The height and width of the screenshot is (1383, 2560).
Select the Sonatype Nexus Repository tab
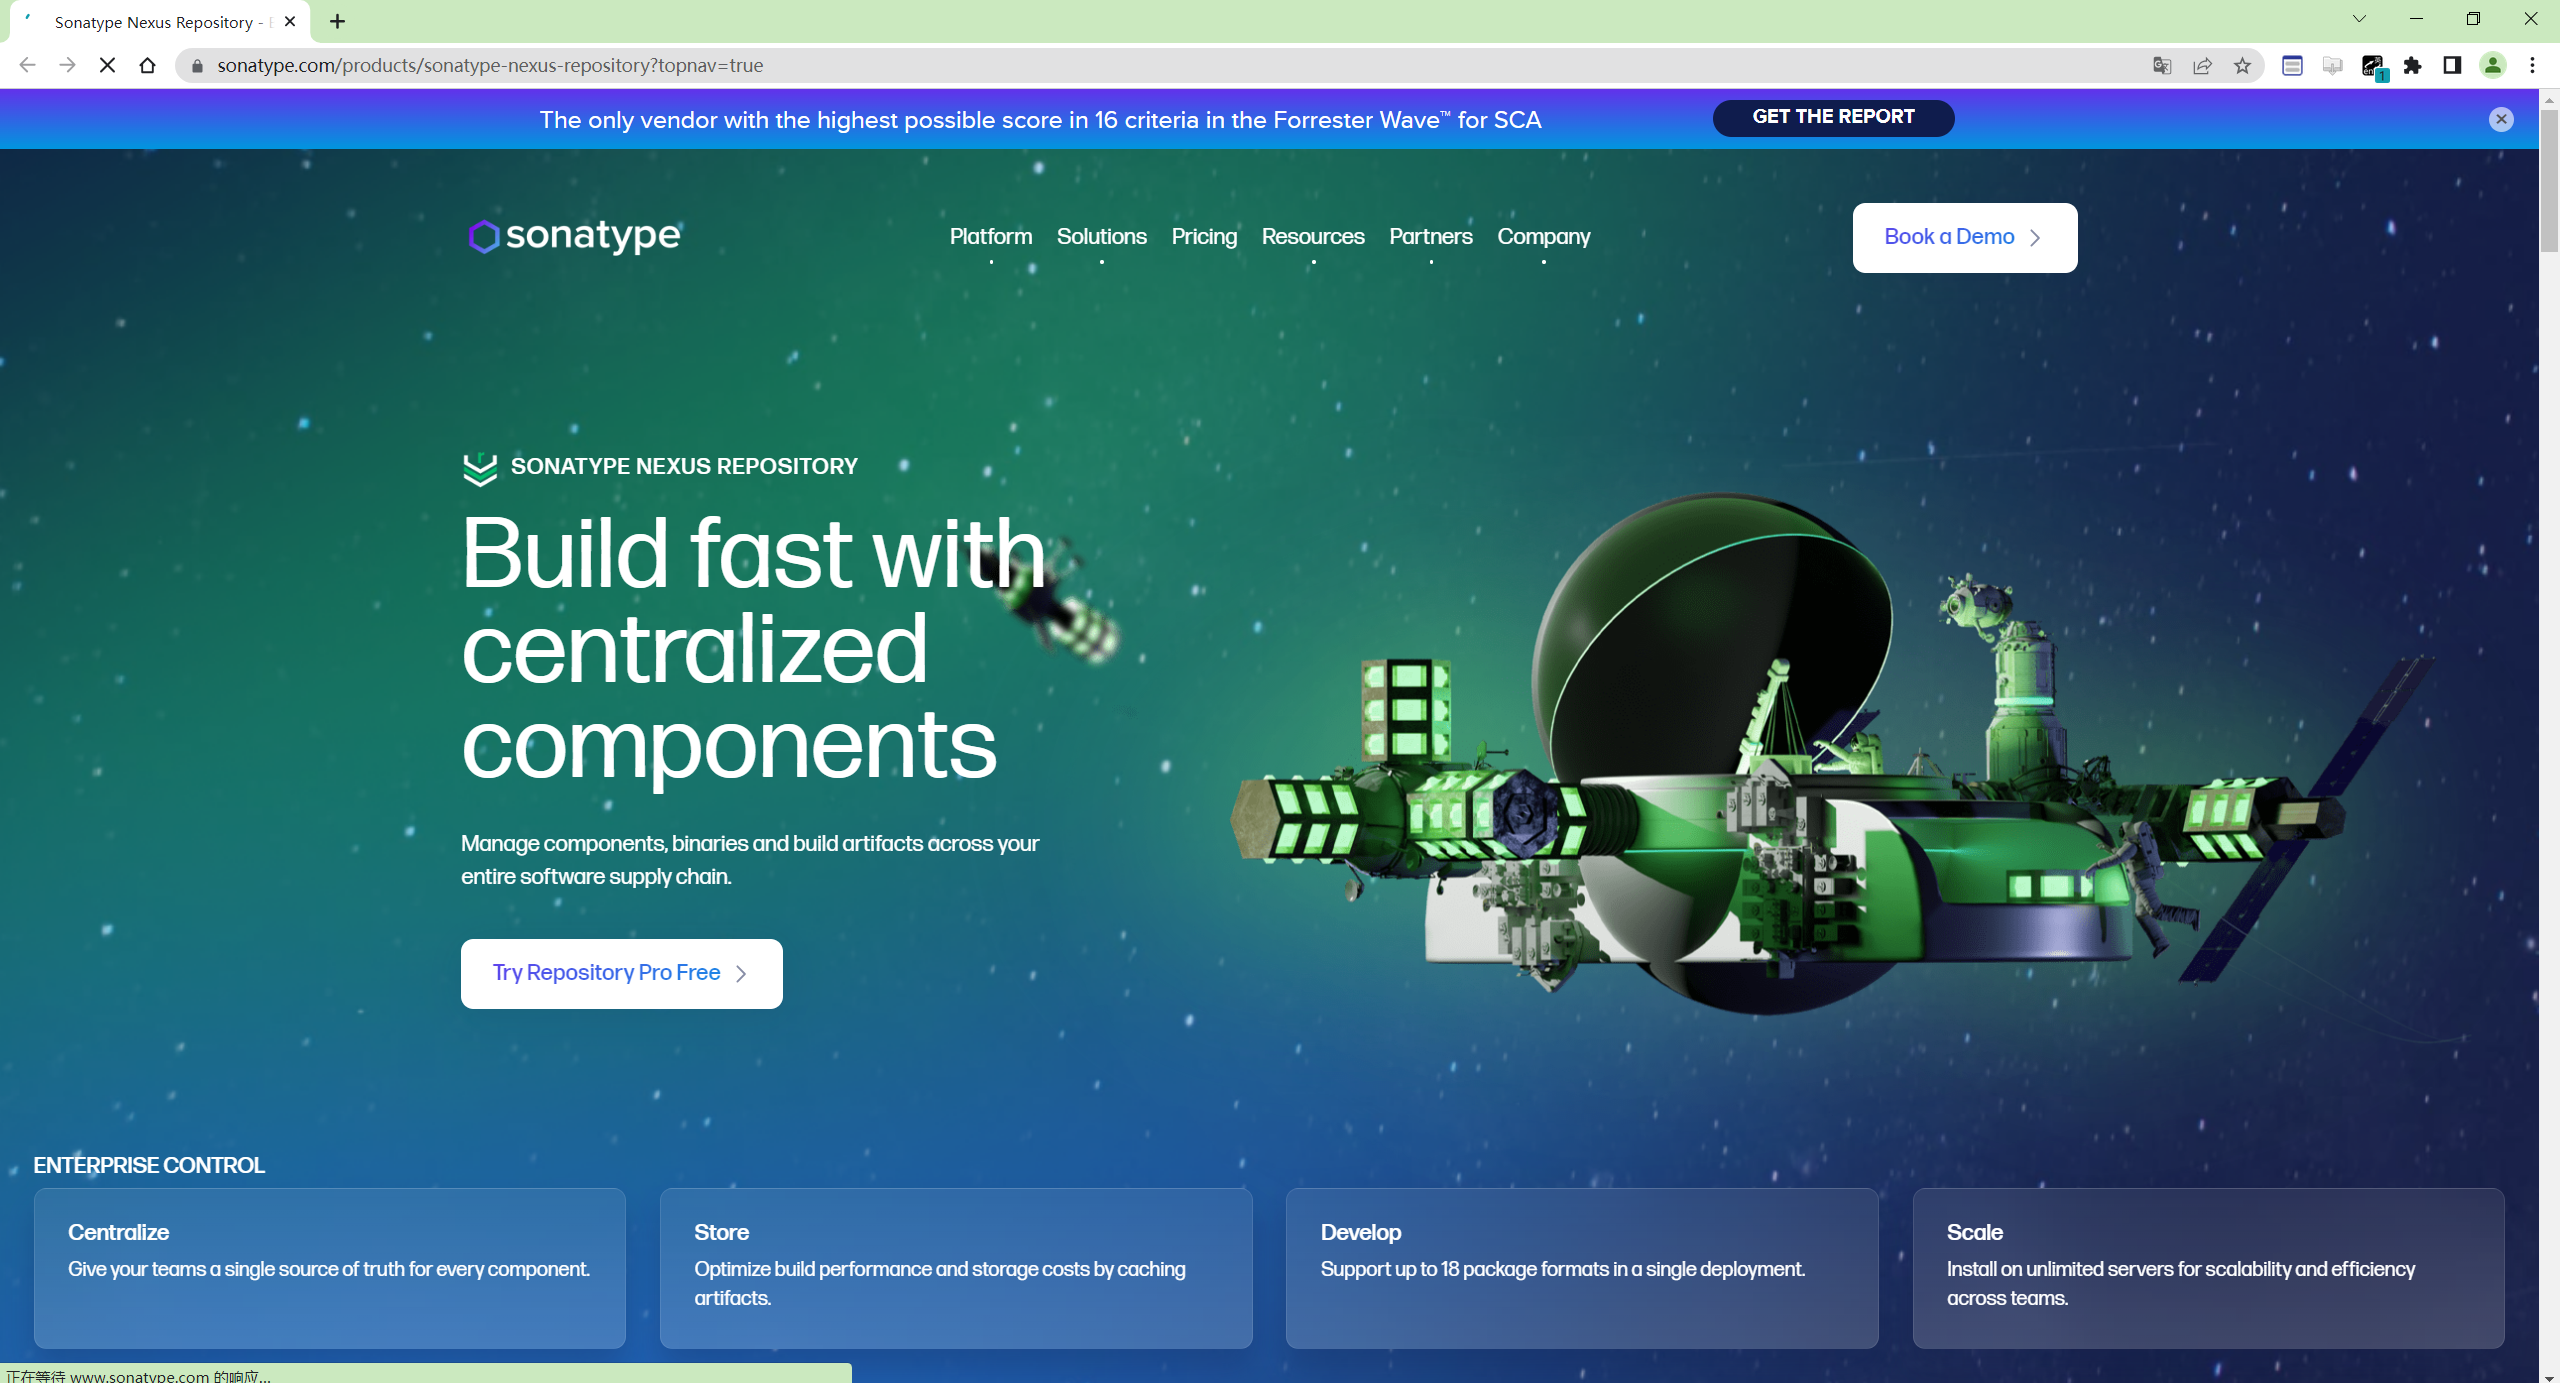click(160, 22)
